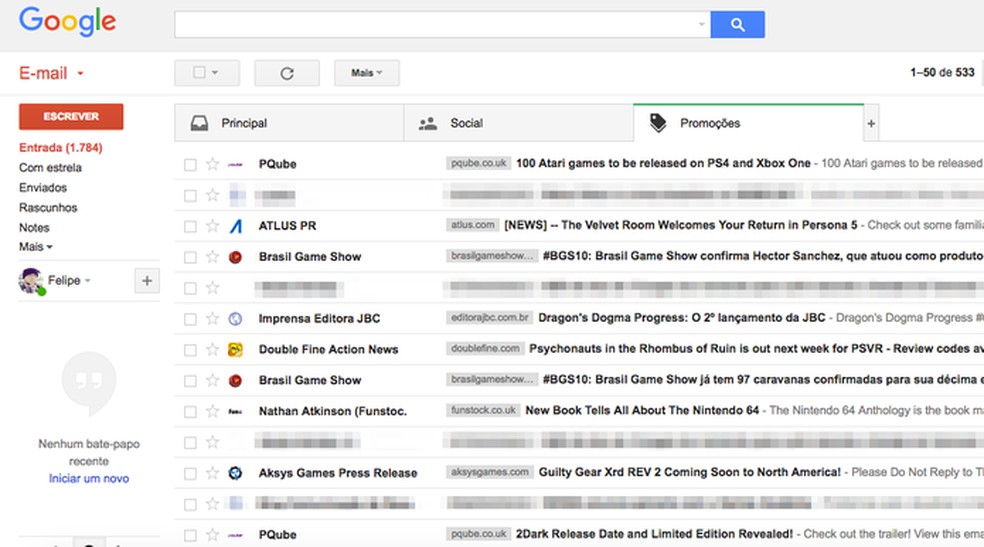Star the Brasil Game Show Hector Sanchez email
The width and height of the screenshot is (984, 547).
click(x=213, y=257)
